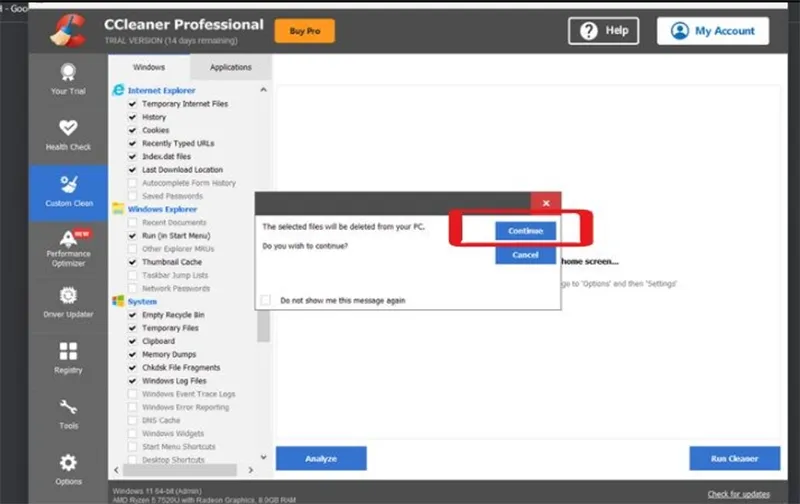Uncheck the Clipboard checkbox

132,341
